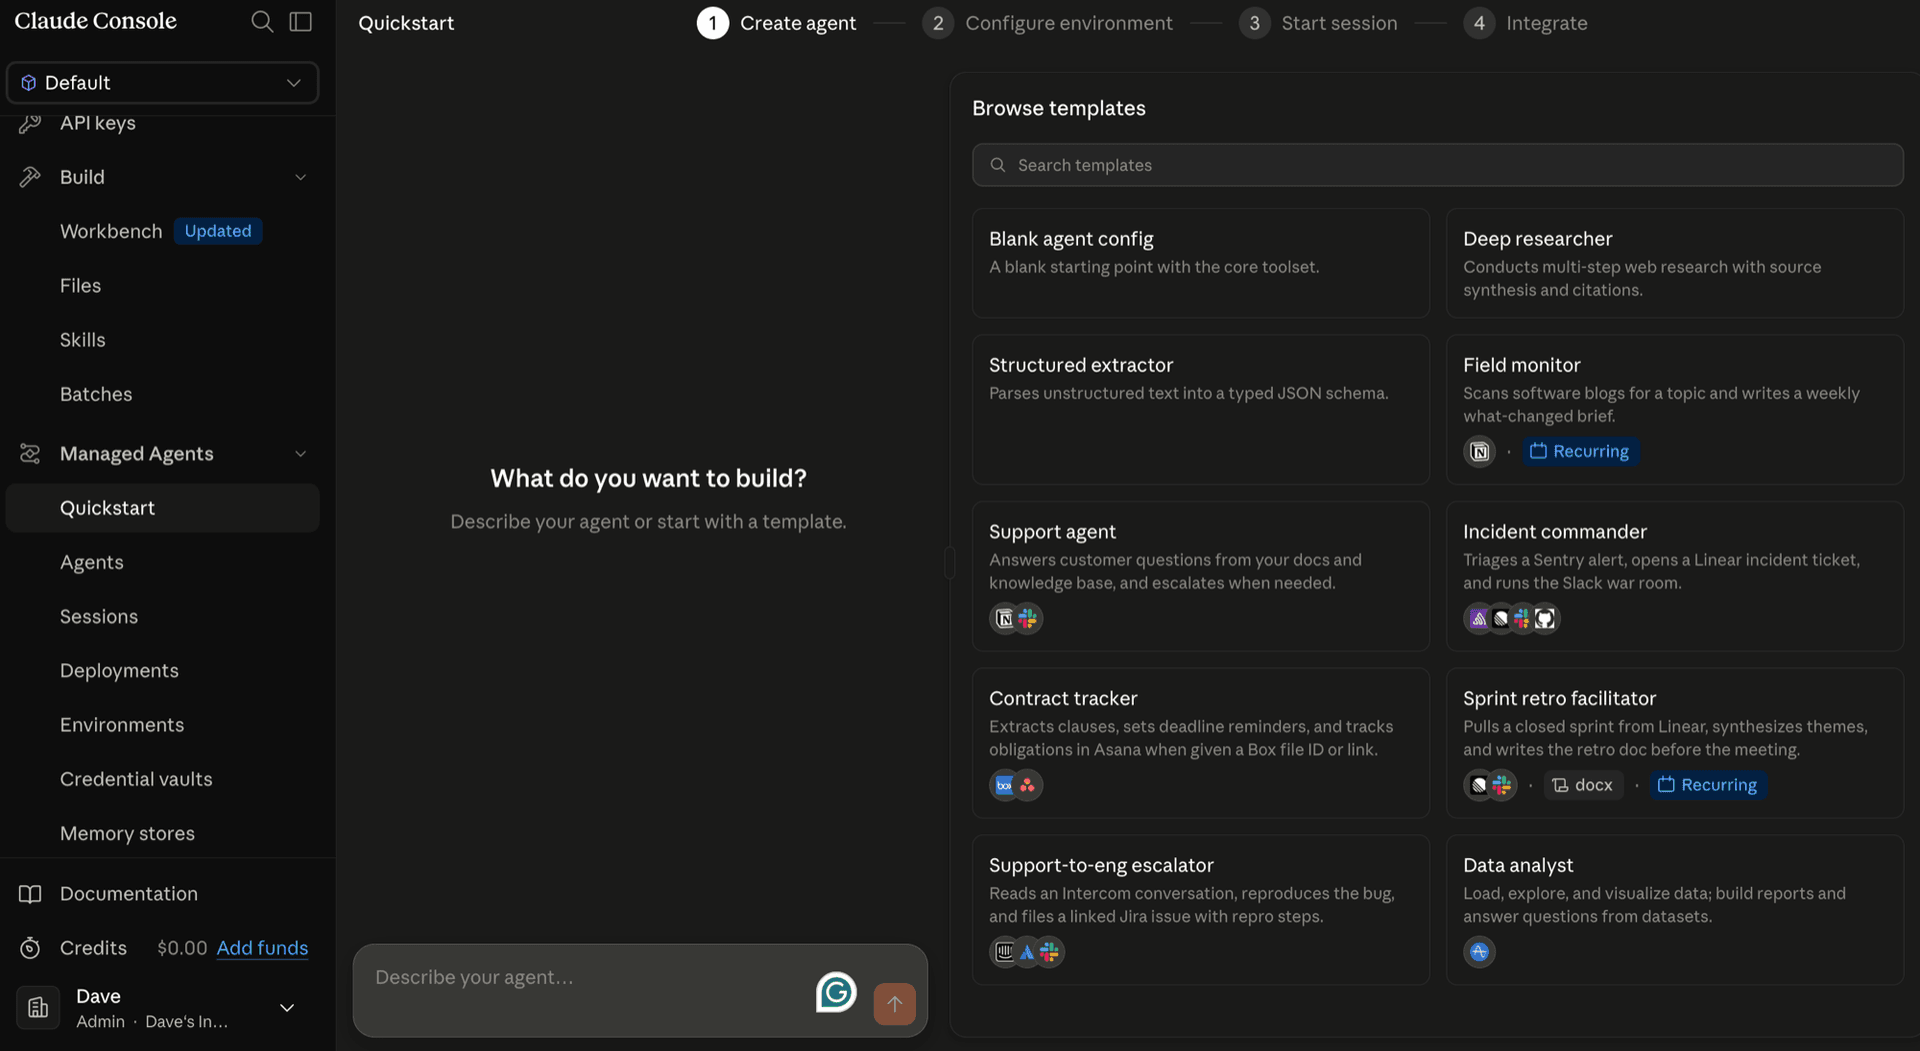
Task: Click the Credits timer icon
Action: coord(30,948)
